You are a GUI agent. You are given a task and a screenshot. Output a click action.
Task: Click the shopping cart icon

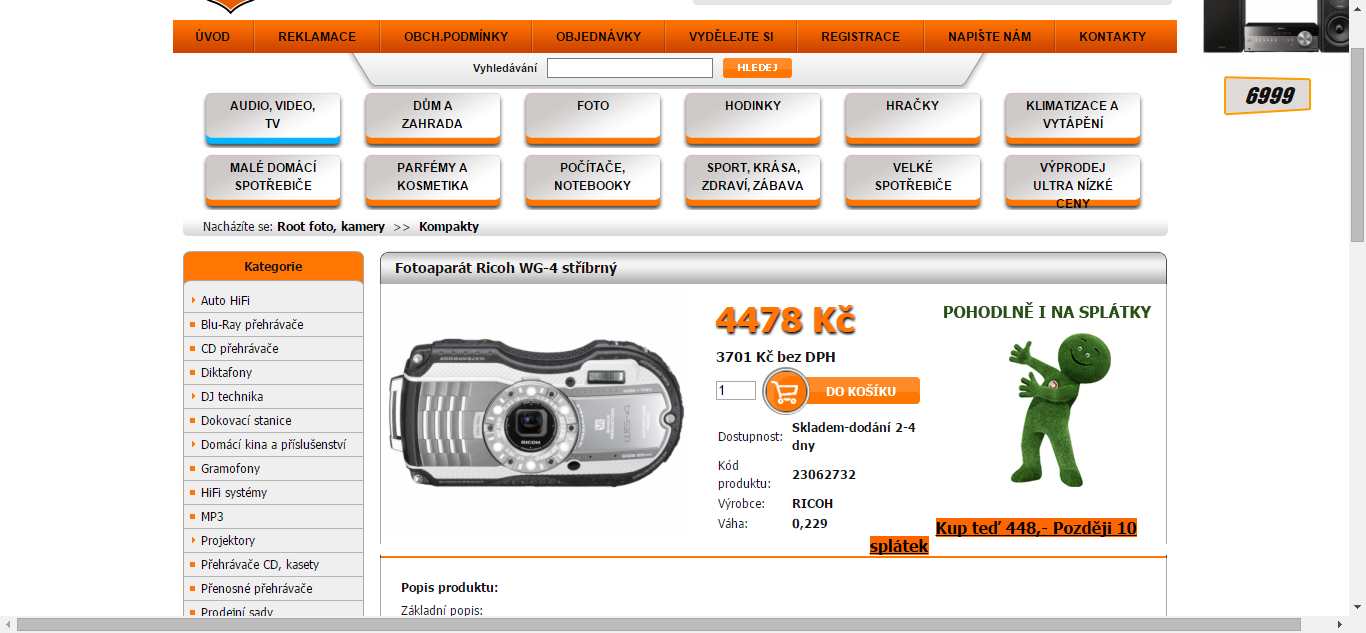pos(786,391)
